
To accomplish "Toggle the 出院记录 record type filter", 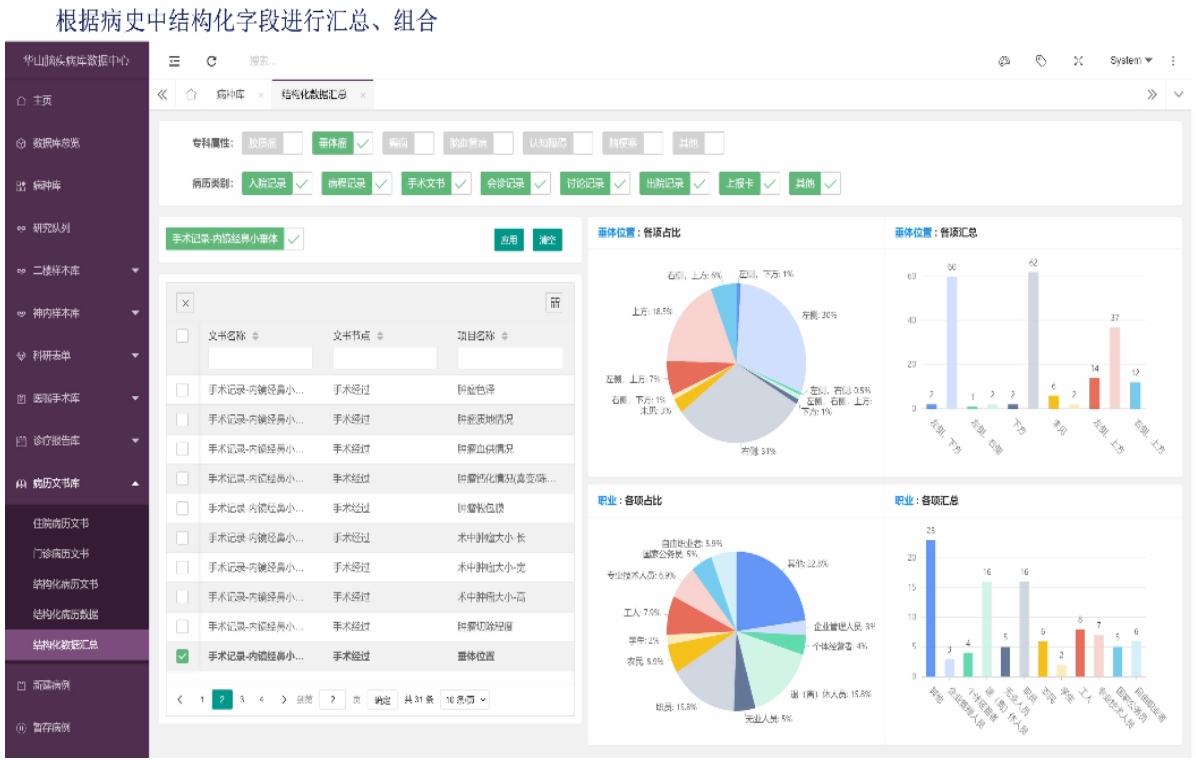I will pyautogui.click(x=674, y=184).
